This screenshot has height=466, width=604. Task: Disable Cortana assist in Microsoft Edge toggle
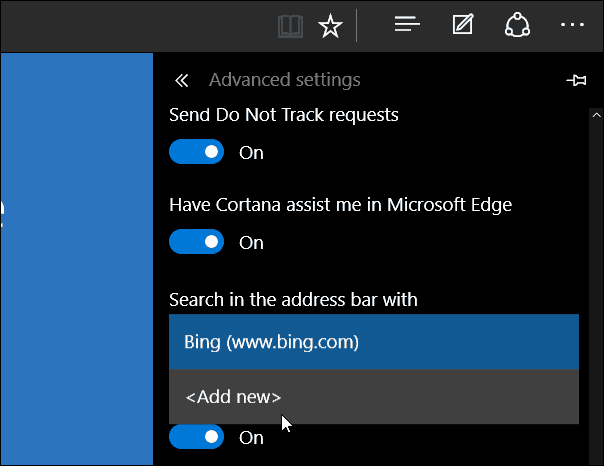click(x=196, y=242)
